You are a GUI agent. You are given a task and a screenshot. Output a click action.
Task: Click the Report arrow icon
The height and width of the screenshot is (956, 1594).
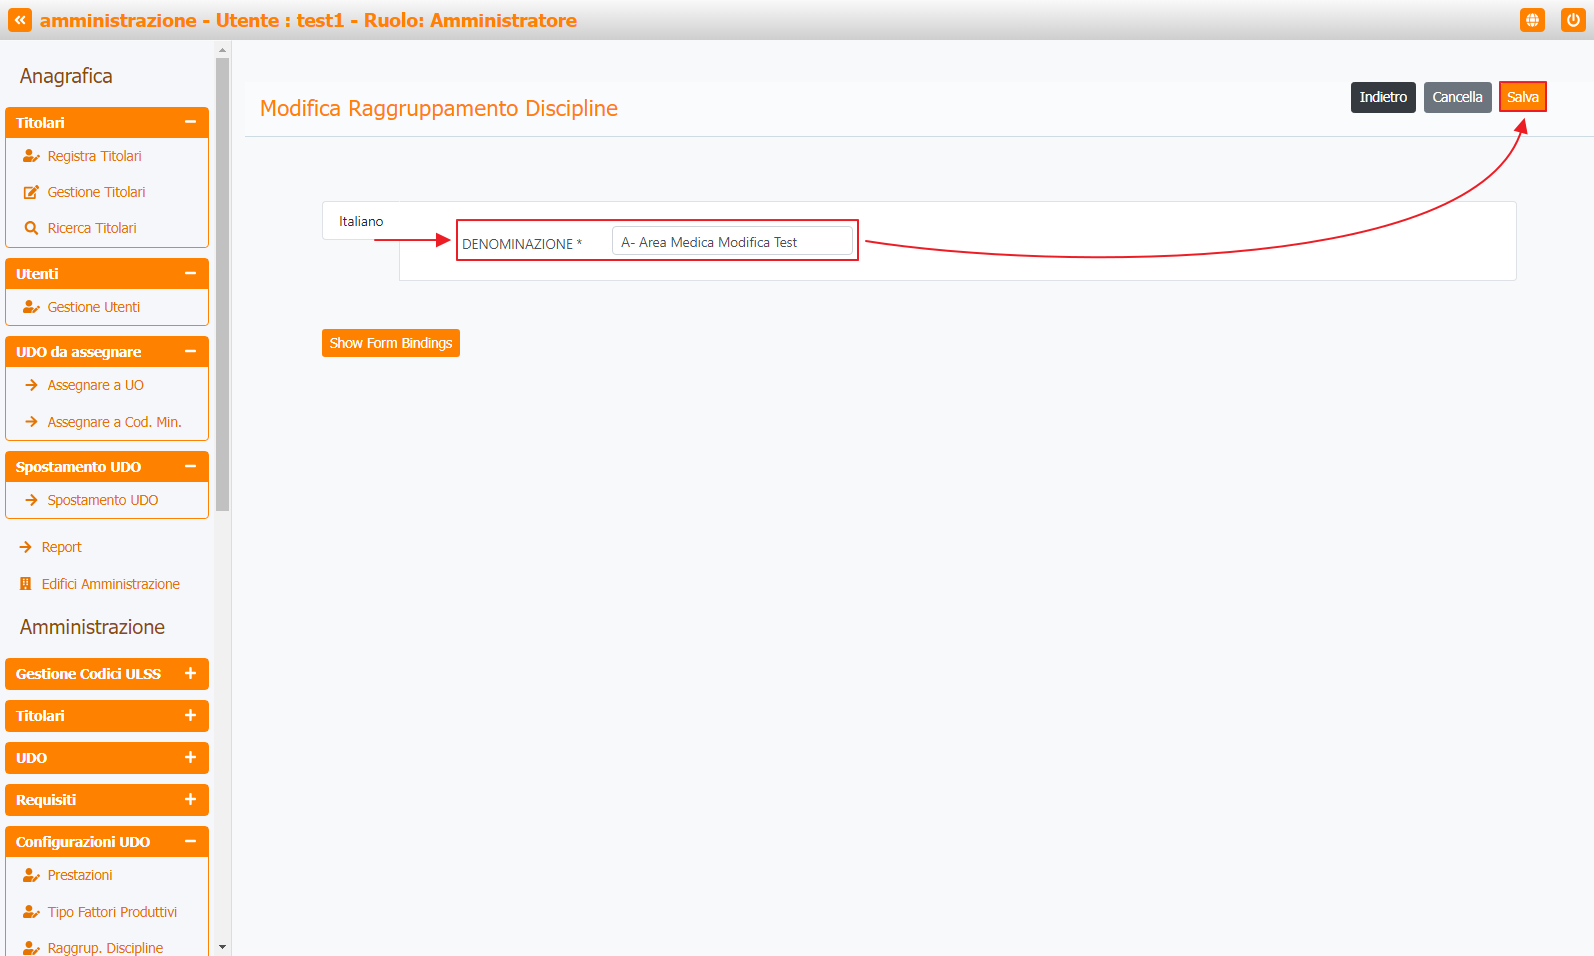pos(26,547)
